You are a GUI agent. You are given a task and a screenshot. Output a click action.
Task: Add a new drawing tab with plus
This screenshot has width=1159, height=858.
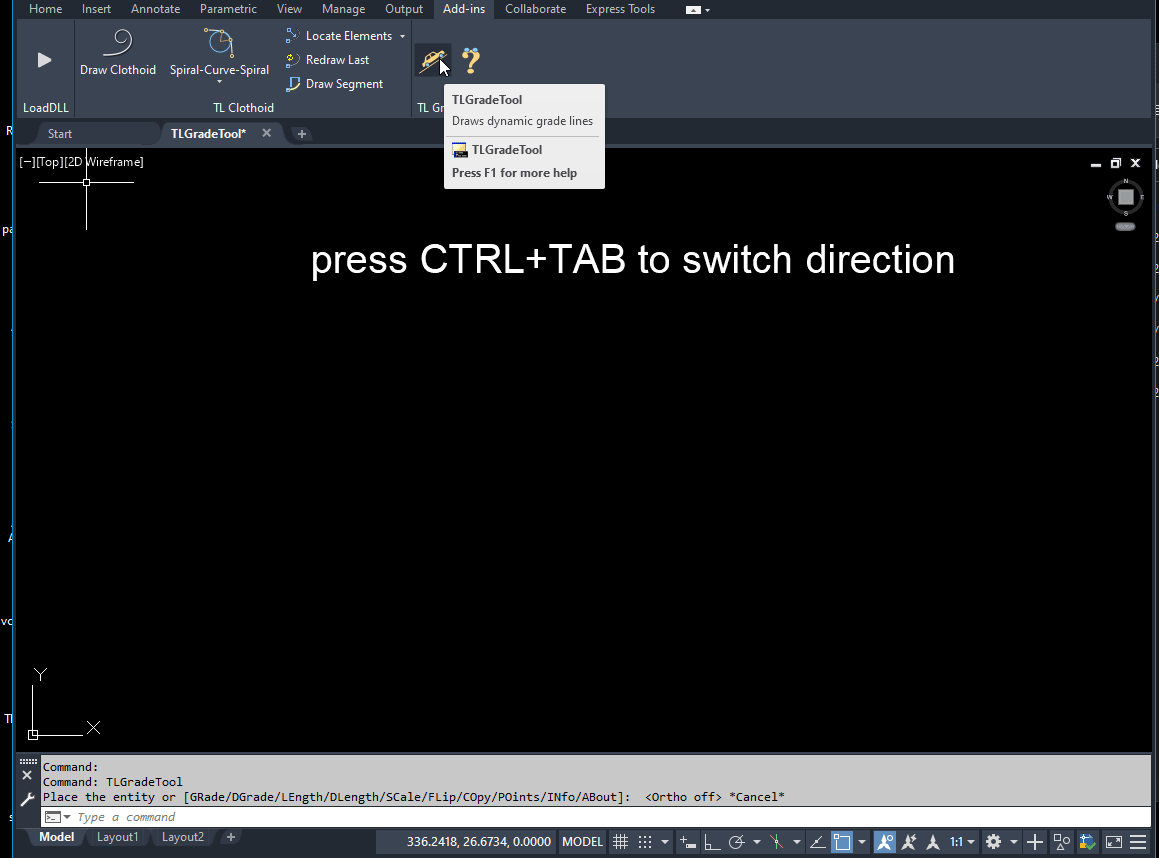click(x=302, y=134)
